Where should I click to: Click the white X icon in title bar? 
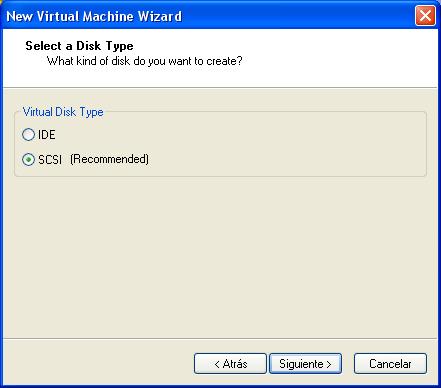pos(425,16)
